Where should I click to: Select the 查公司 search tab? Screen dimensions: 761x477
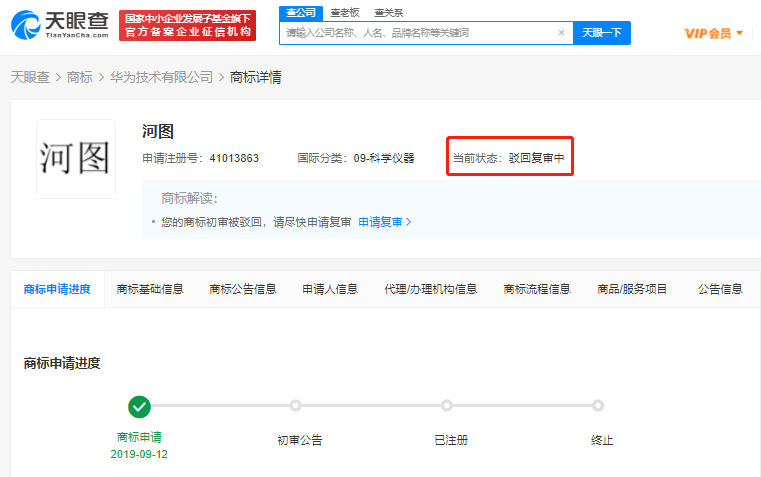(299, 12)
